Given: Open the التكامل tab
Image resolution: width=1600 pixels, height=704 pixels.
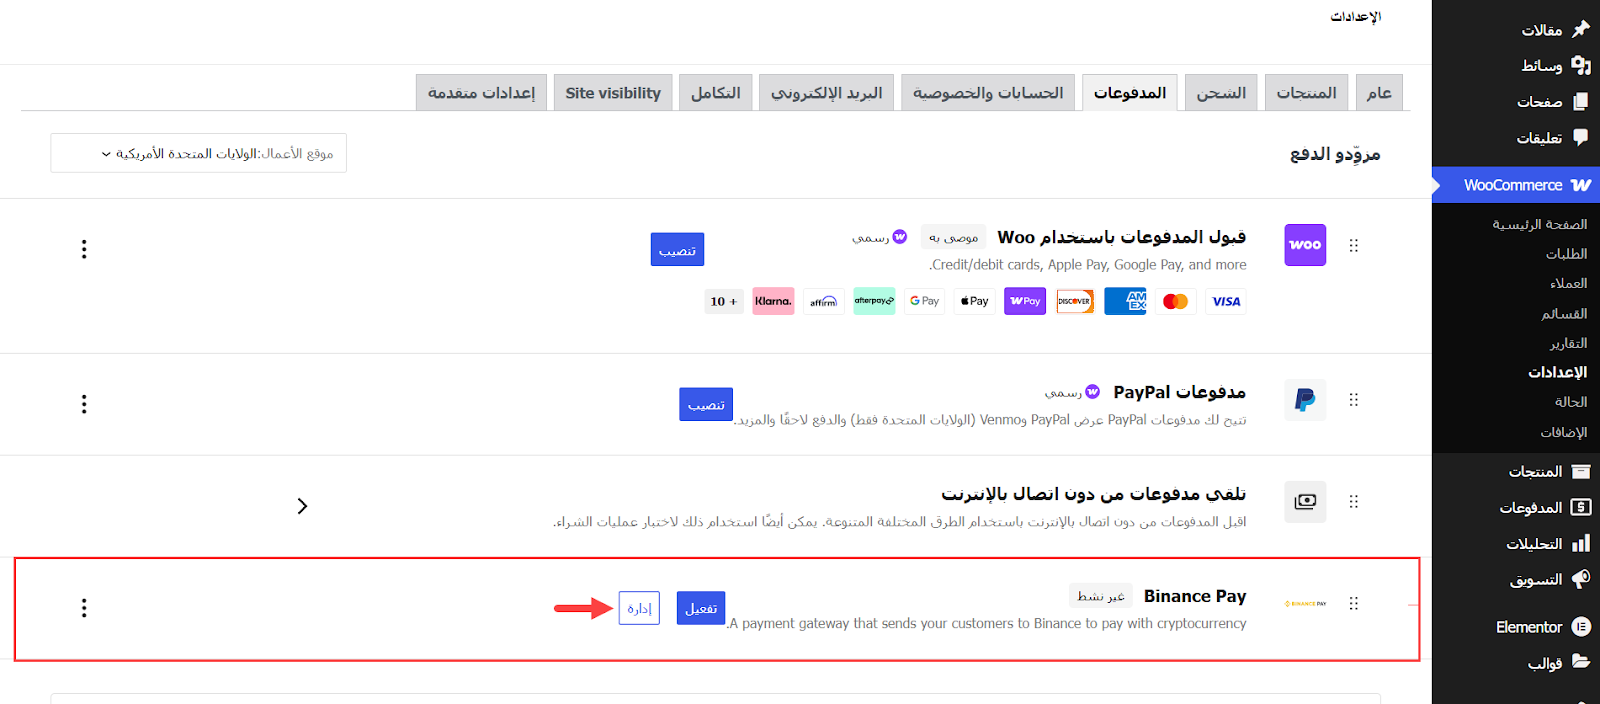Looking at the screenshot, I should [x=716, y=92].
